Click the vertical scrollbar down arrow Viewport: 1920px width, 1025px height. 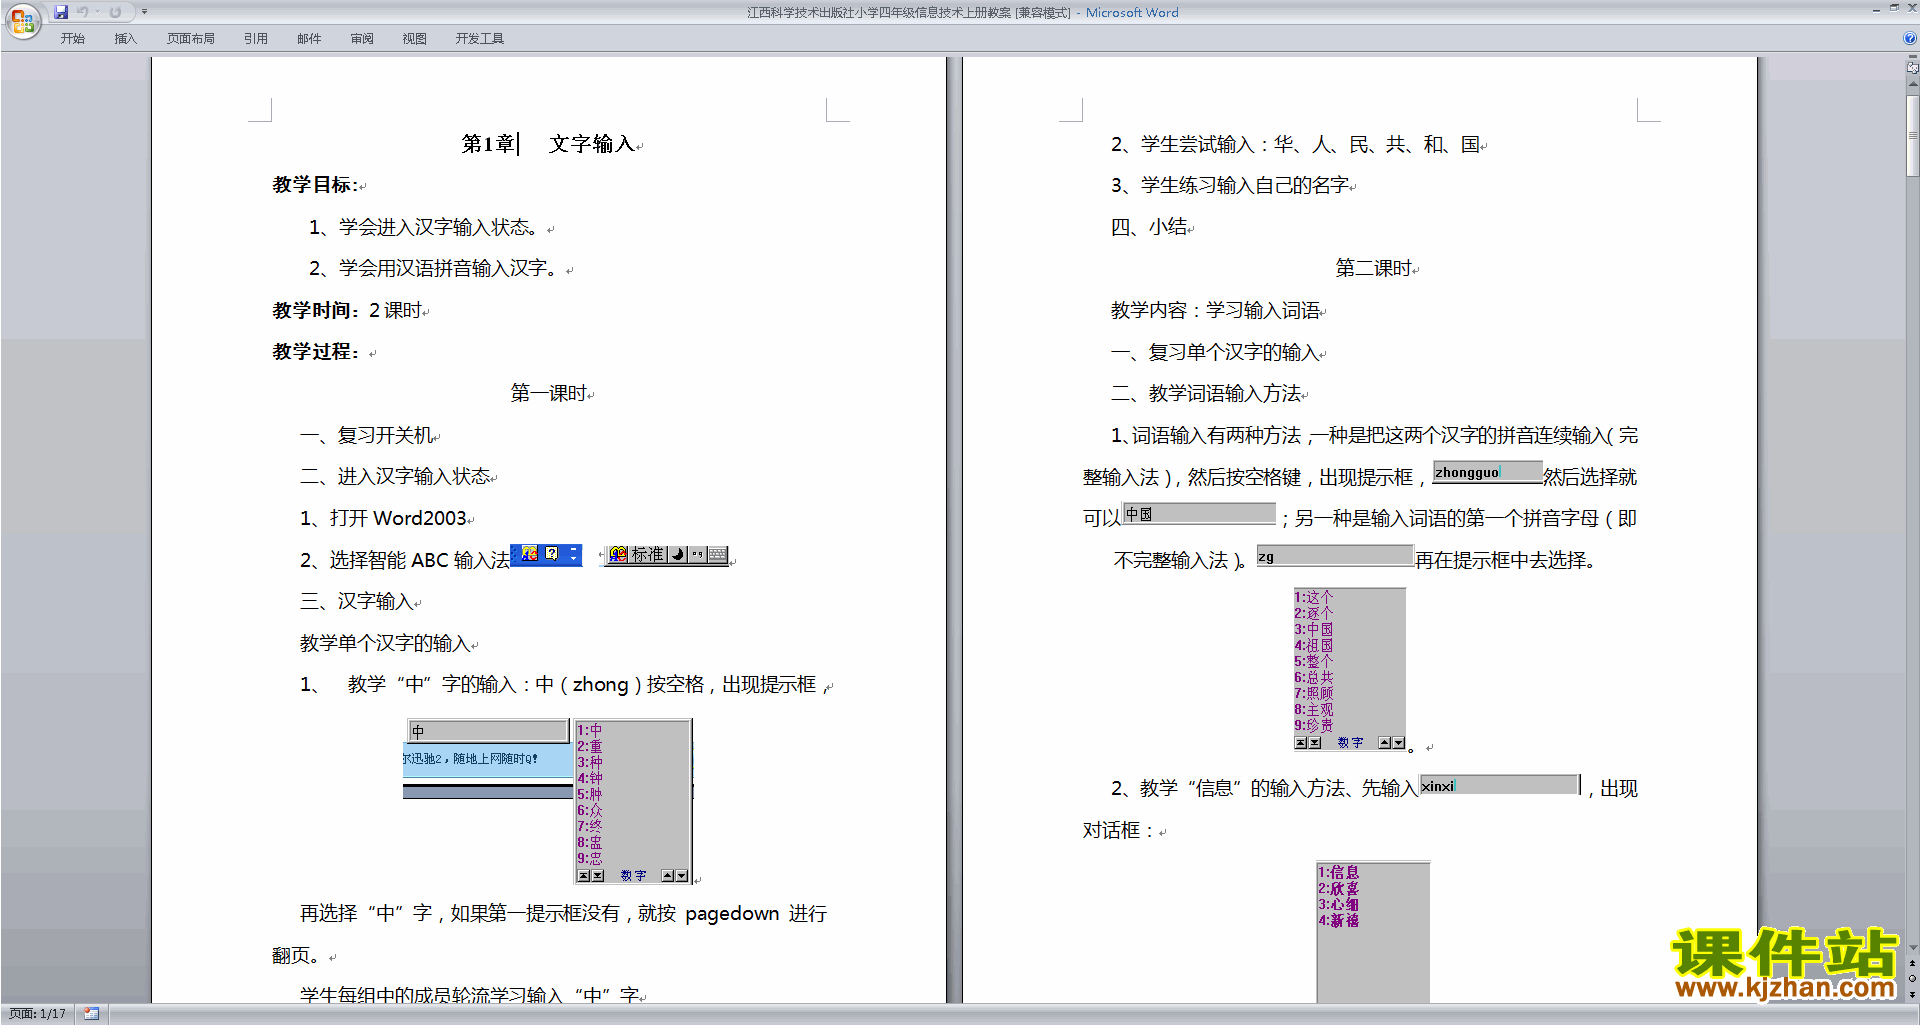pyautogui.click(x=1912, y=947)
